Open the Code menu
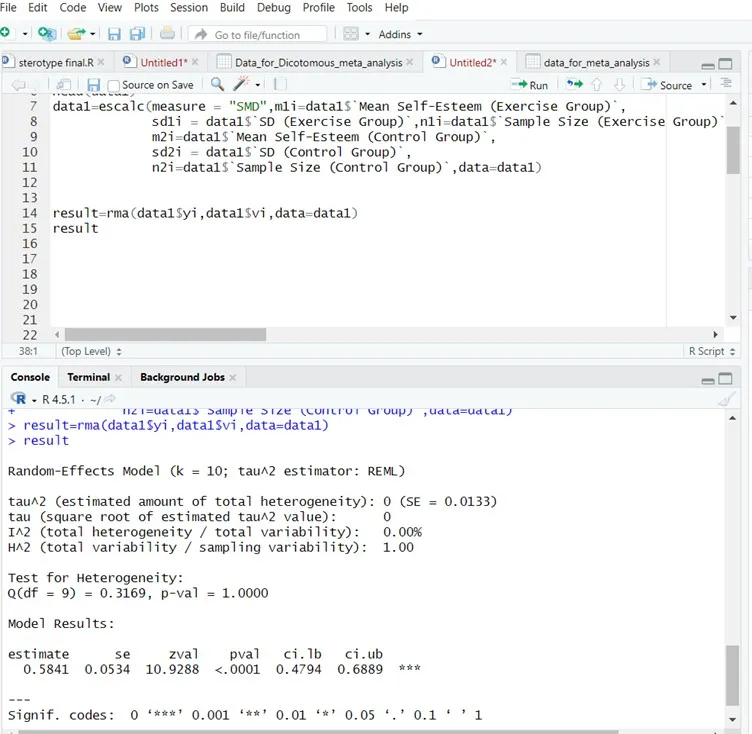The image size is (752, 734). point(72,8)
